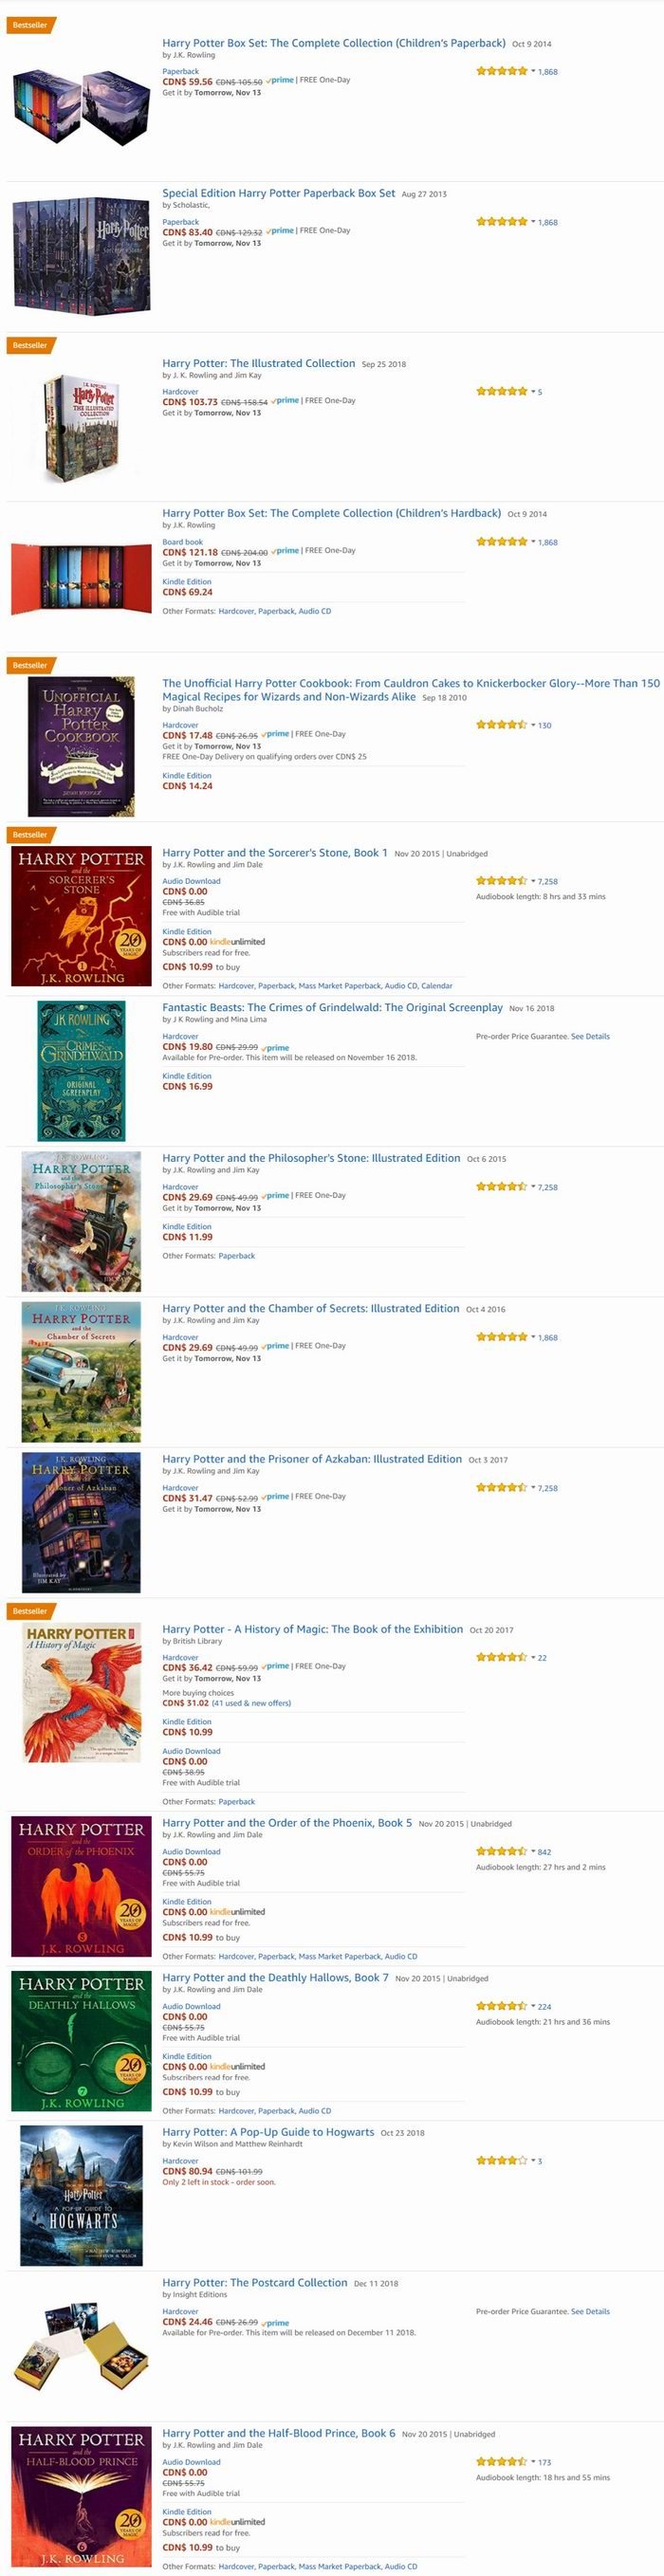
Task: Click the Chamber of Secrets: Illustrated Edition title
Action: click(x=311, y=1308)
